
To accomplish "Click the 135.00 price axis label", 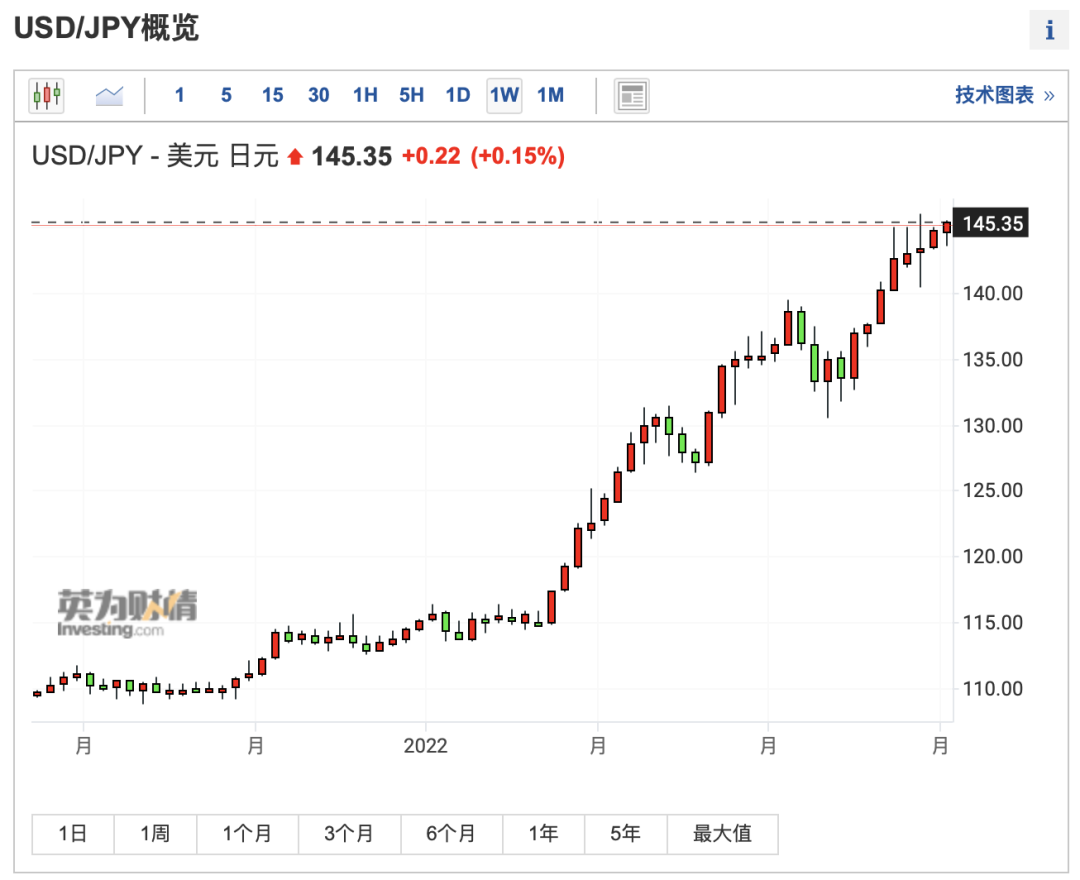I will pos(993,359).
